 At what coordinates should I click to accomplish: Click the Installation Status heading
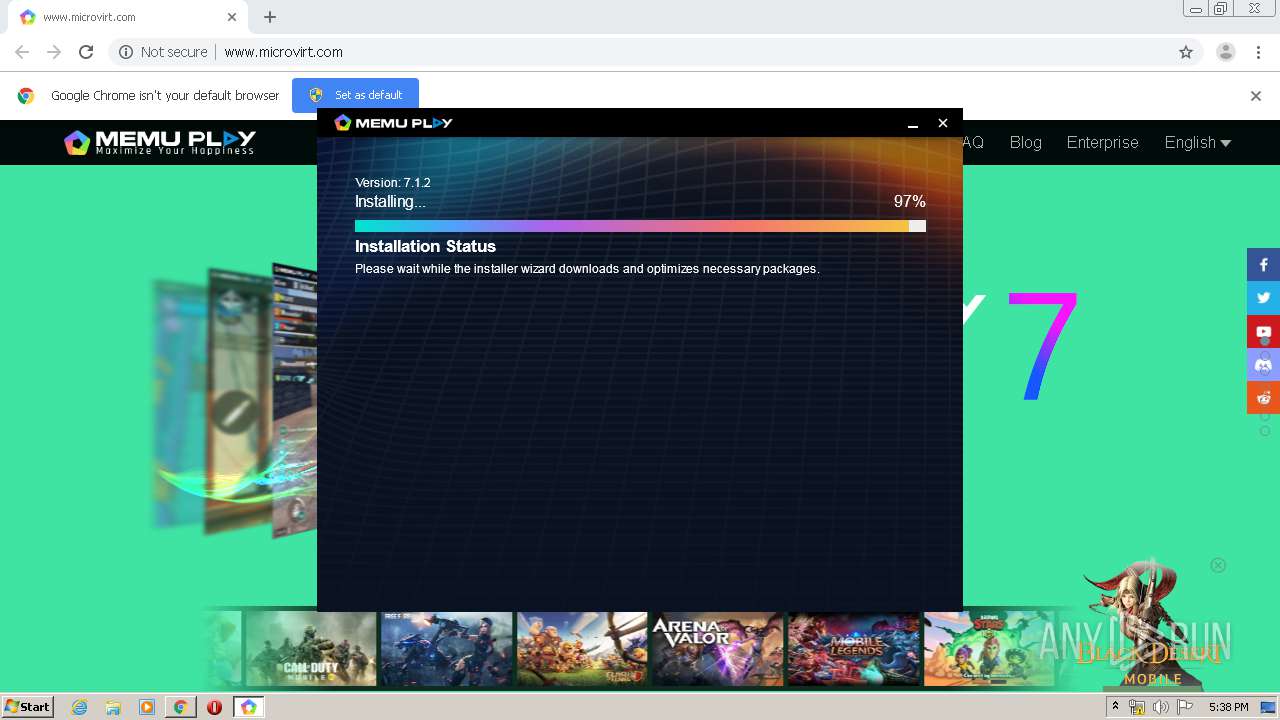[425, 246]
